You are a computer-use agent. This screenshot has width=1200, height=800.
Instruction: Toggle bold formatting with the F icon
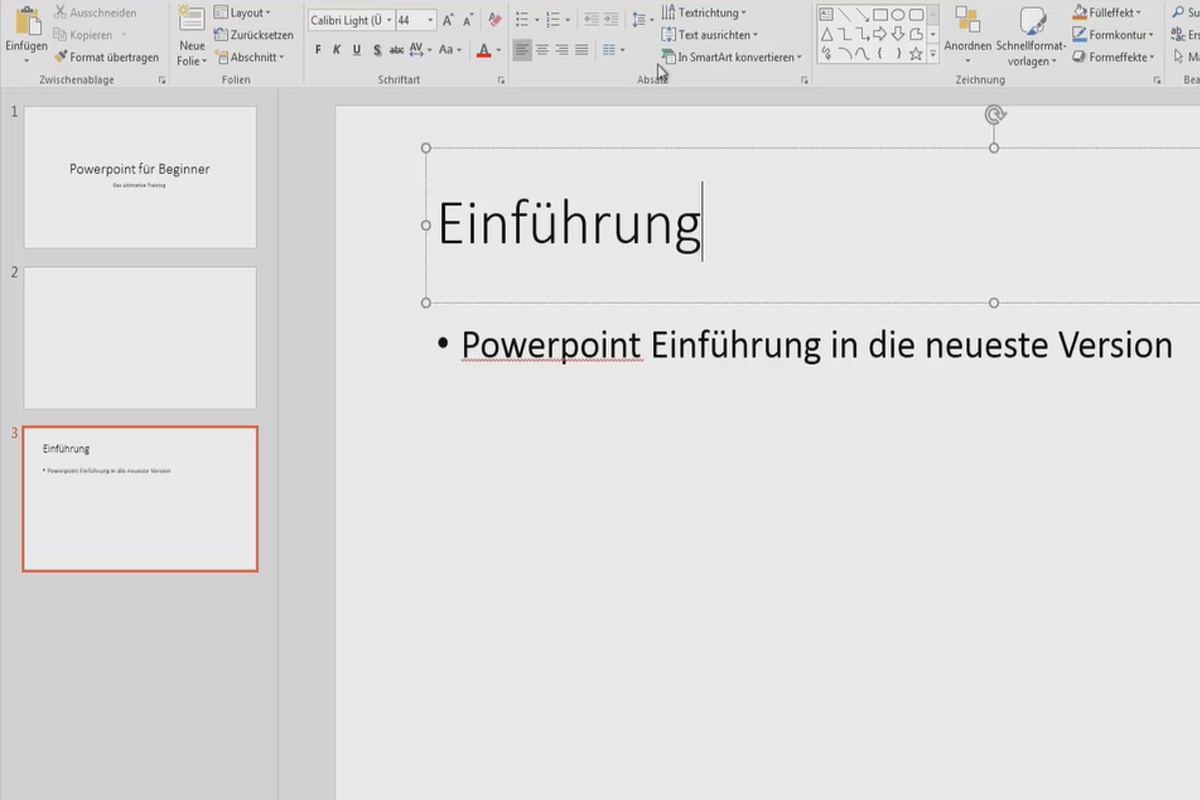click(x=317, y=48)
